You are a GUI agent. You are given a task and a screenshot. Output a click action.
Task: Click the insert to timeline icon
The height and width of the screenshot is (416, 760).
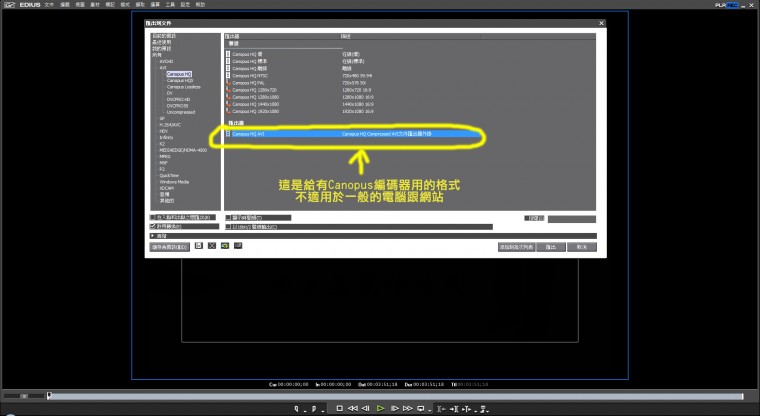pyautogui.click(x=441, y=409)
